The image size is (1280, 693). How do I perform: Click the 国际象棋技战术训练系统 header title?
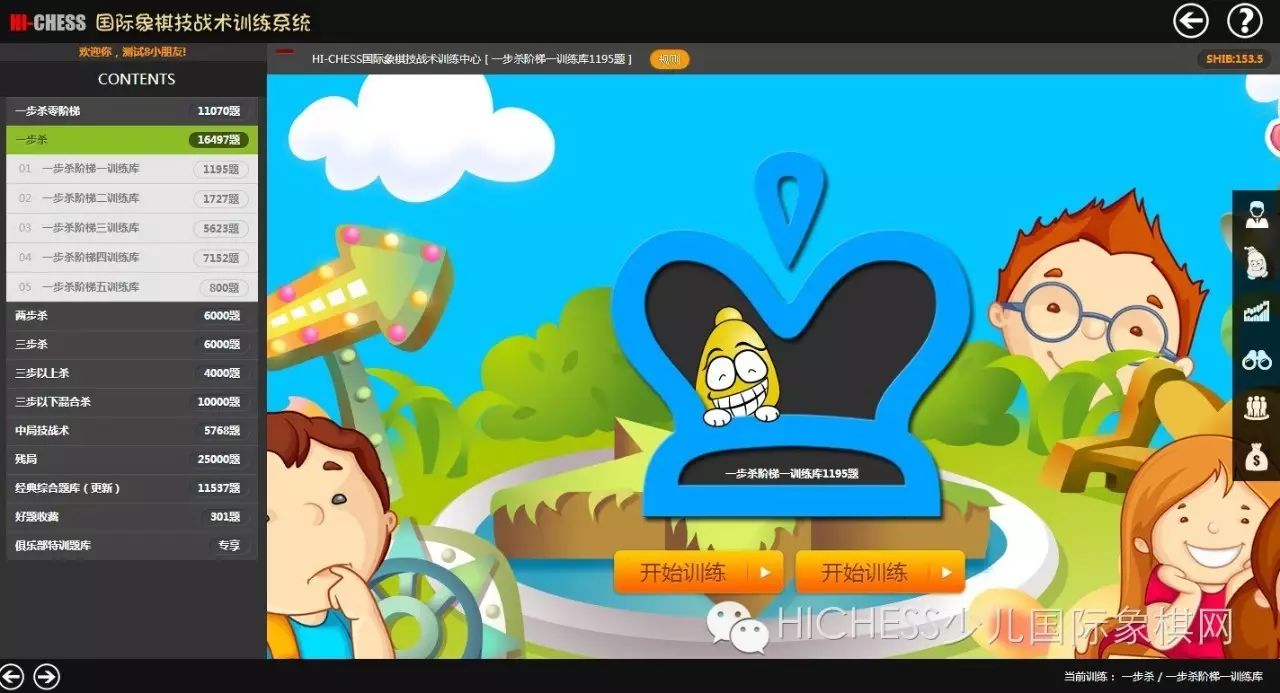[x=203, y=21]
